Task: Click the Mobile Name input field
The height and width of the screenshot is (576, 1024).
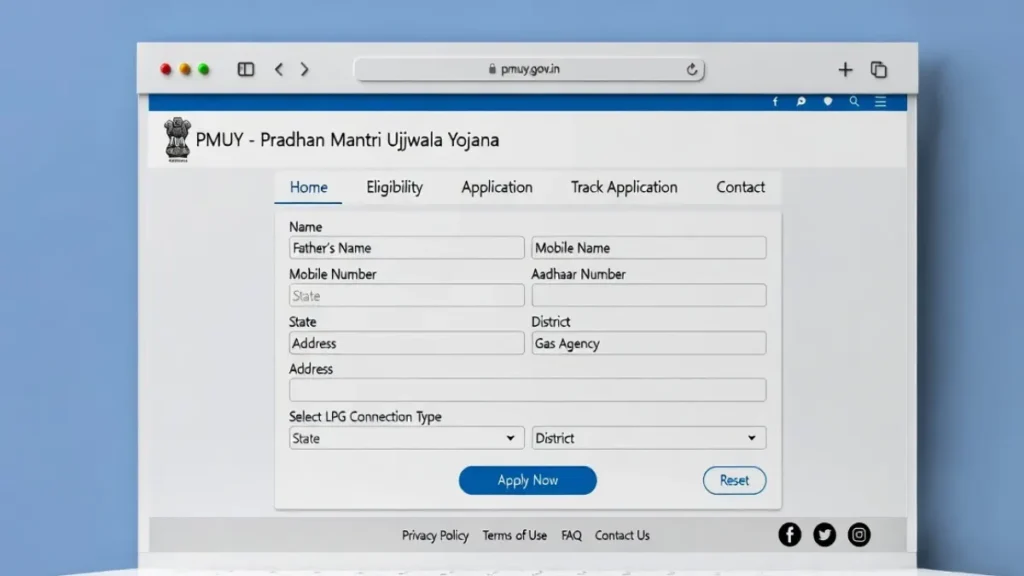Action: coord(648,248)
